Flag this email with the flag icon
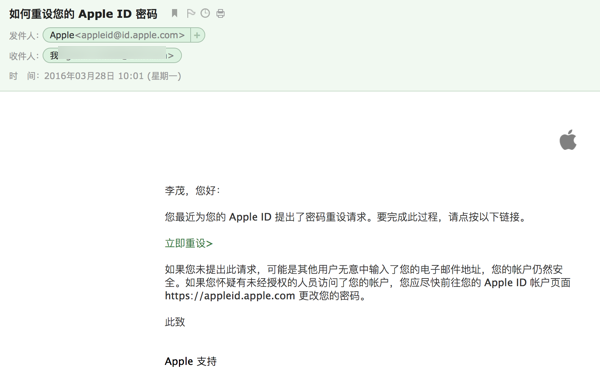Image resolution: width=600 pixels, height=374 pixels. (191, 13)
